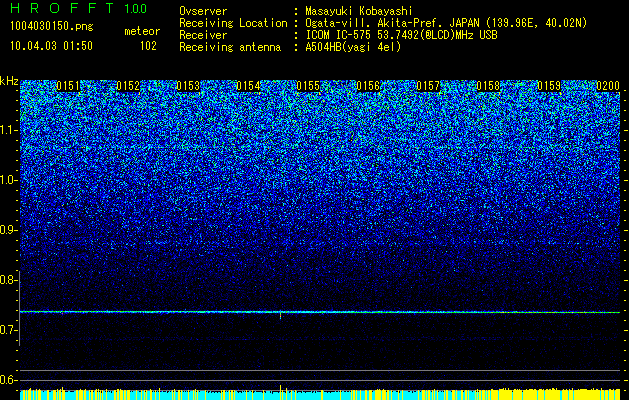
Task: Click the 0.6 kHz axis label
Action: point(8,380)
